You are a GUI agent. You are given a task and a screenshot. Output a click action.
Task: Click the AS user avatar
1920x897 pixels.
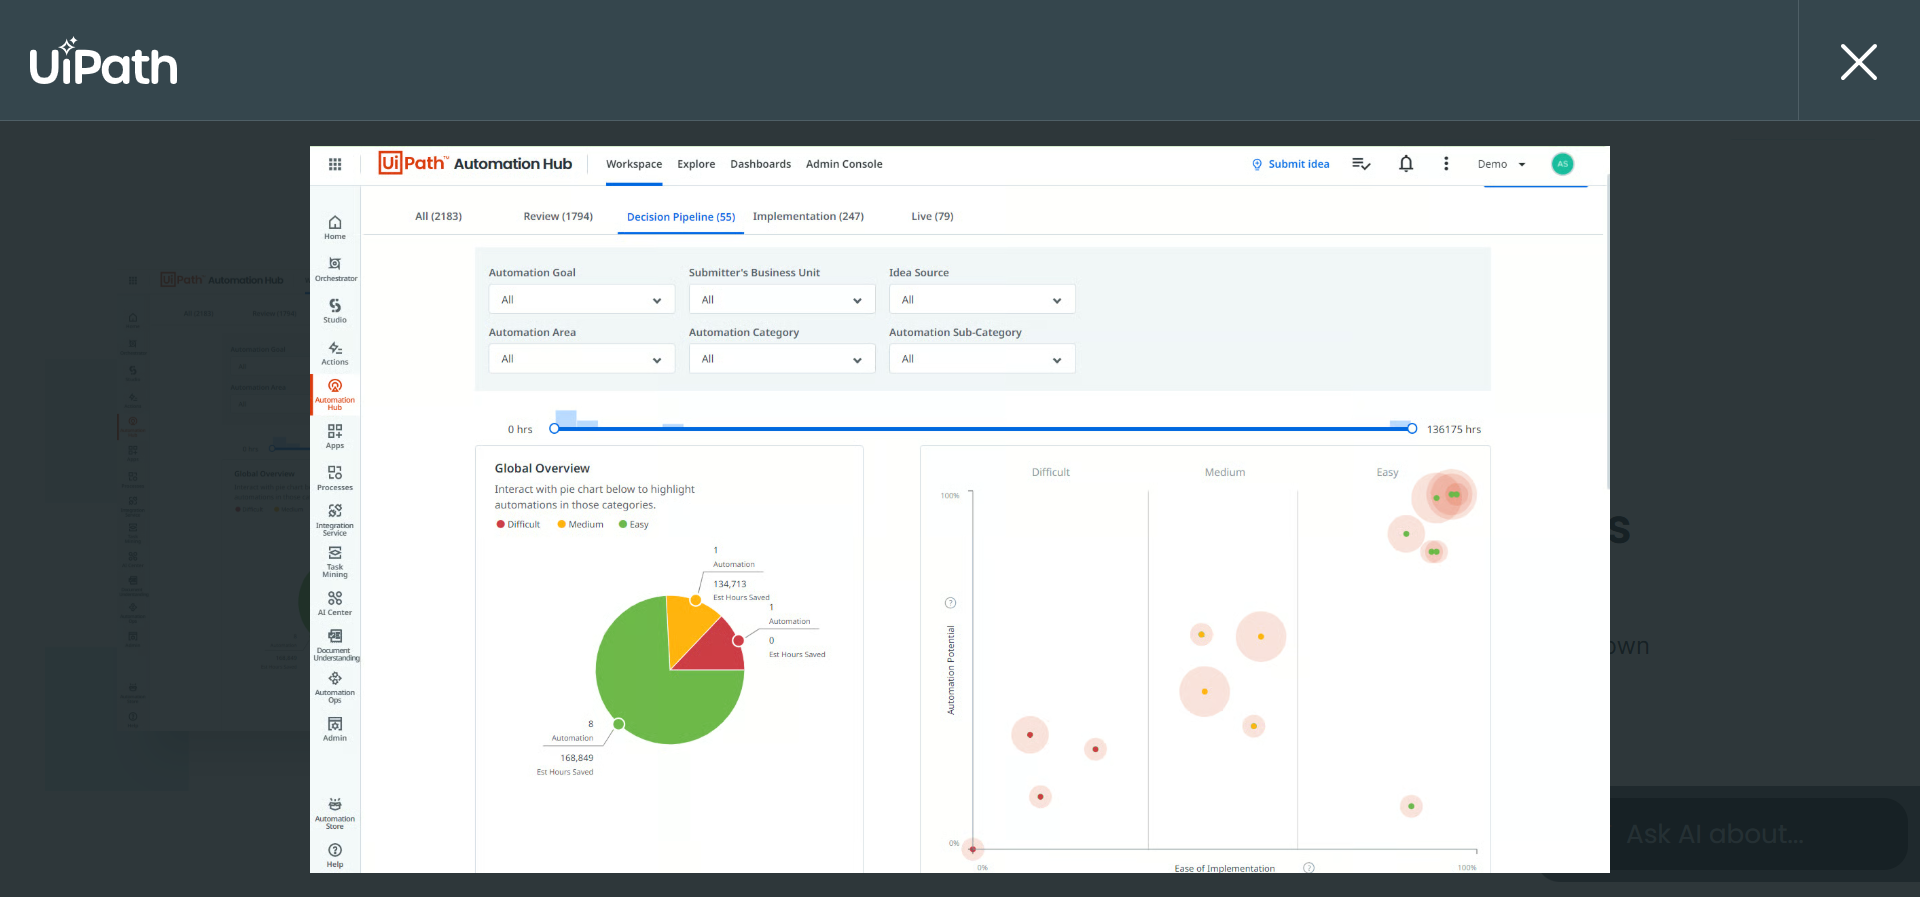coord(1562,164)
